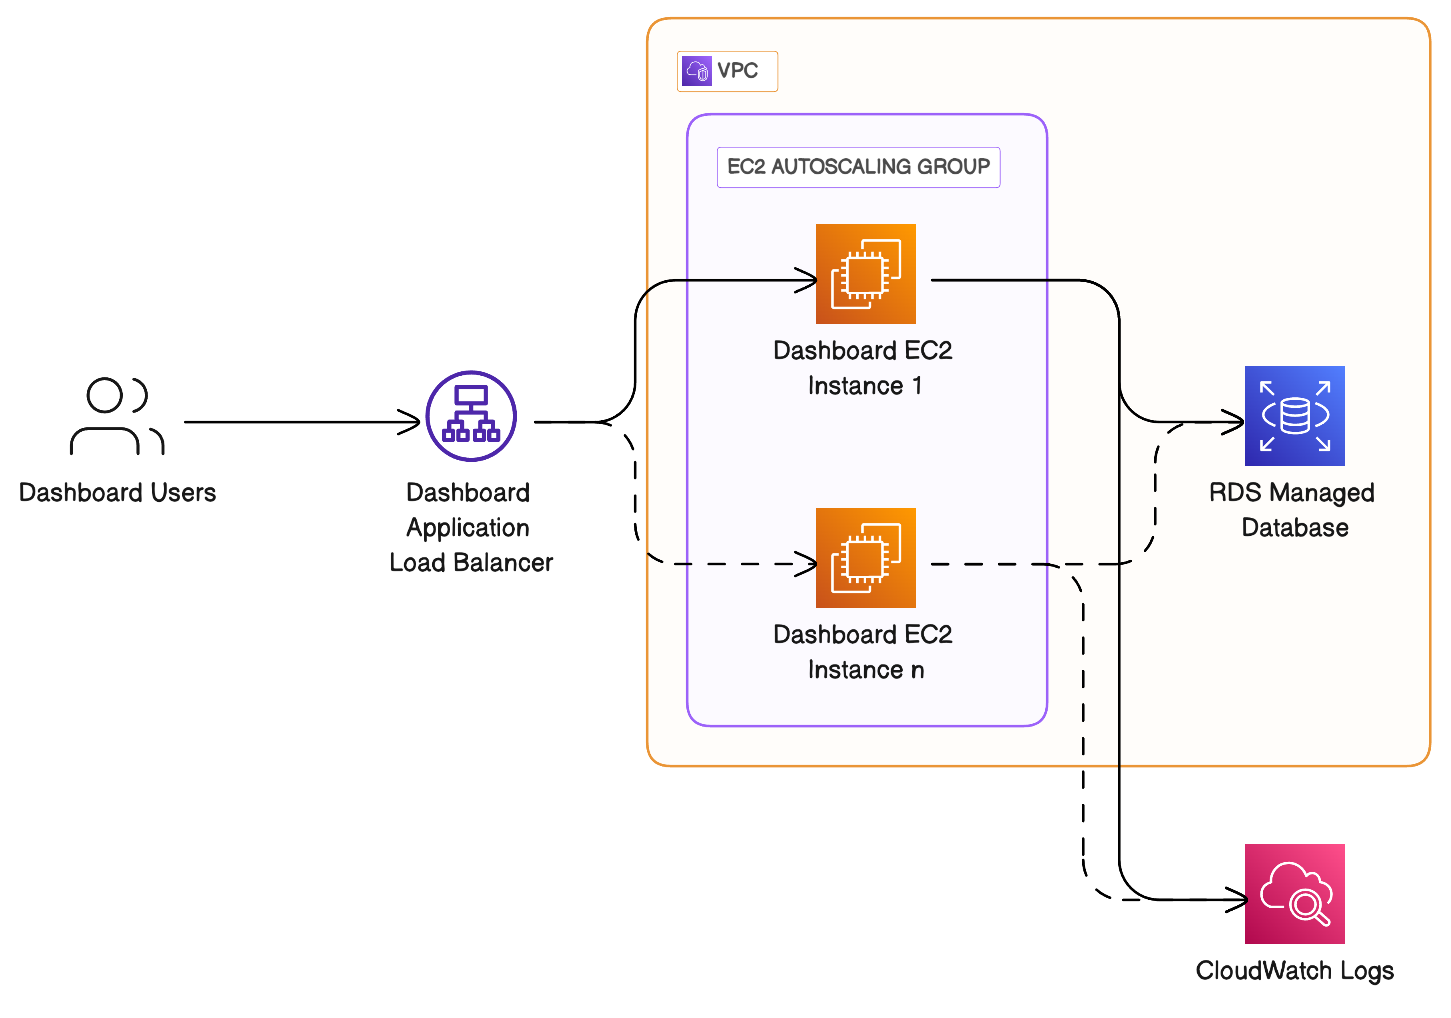Click the "Dashboard EC2 Instance n" caption
Image resolution: width=1451 pixels, height=1018 pixels.
click(864, 652)
